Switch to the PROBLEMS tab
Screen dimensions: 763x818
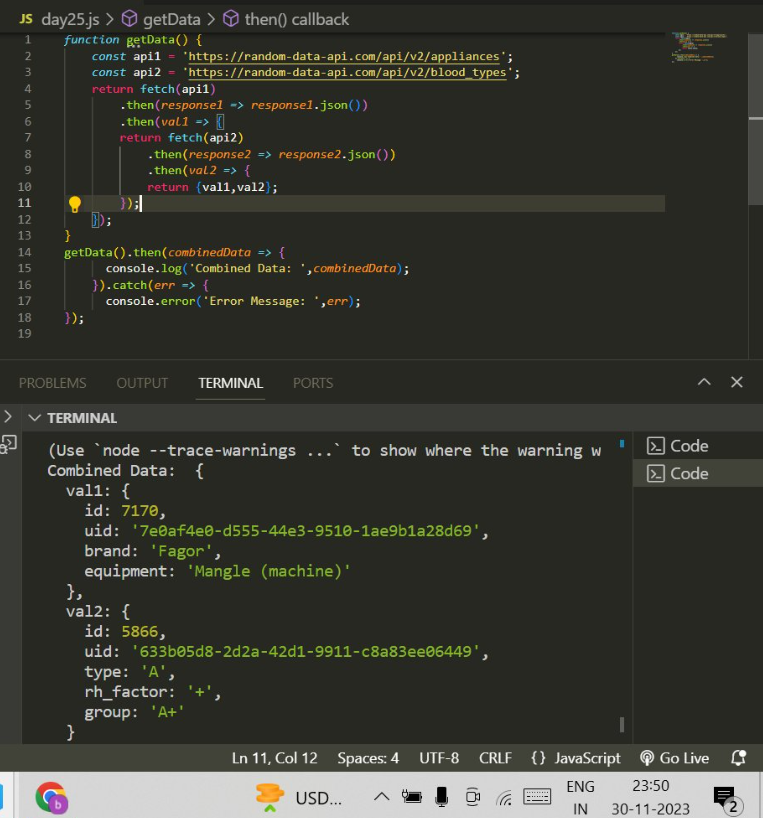point(52,383)
